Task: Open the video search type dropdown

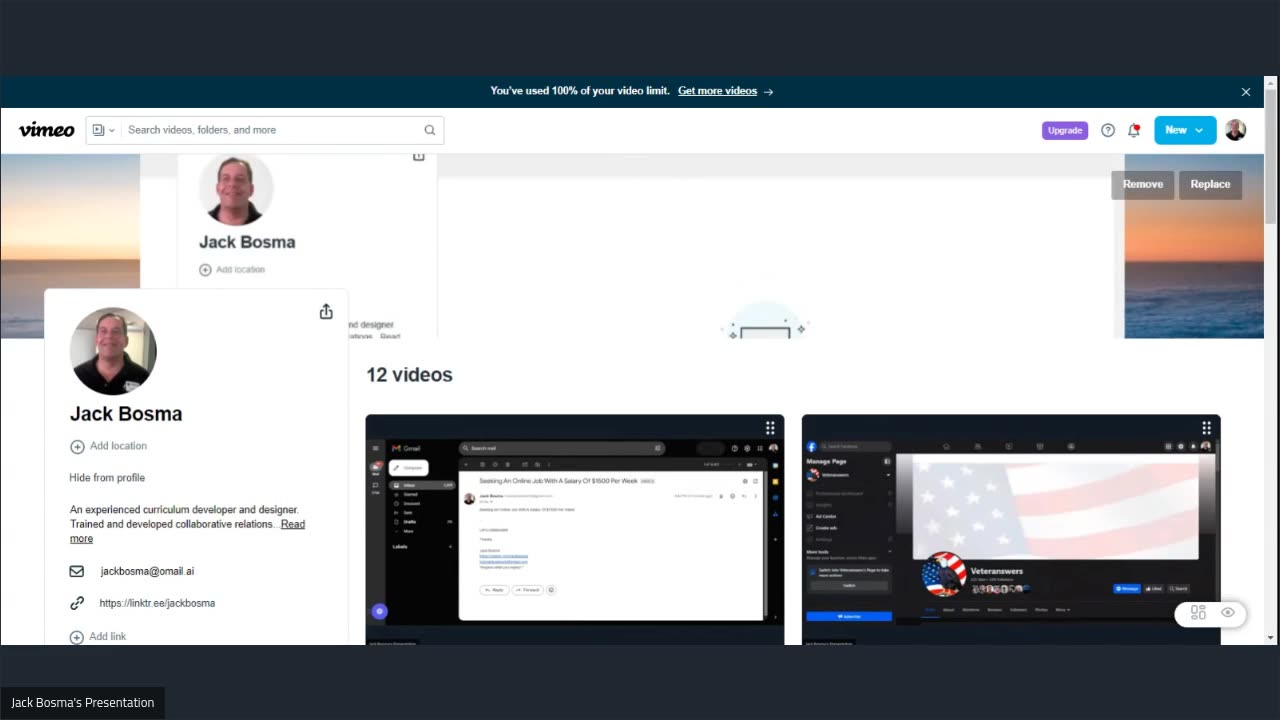Action: 104,130
